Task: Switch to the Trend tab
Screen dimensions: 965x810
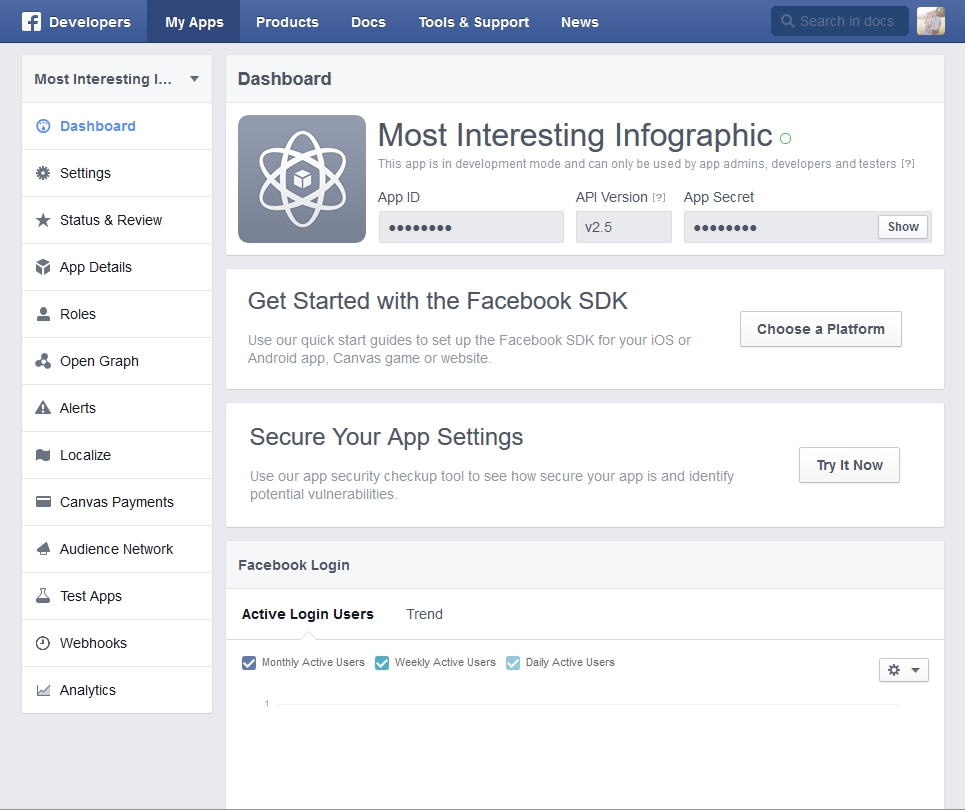Action: [424, 614]
